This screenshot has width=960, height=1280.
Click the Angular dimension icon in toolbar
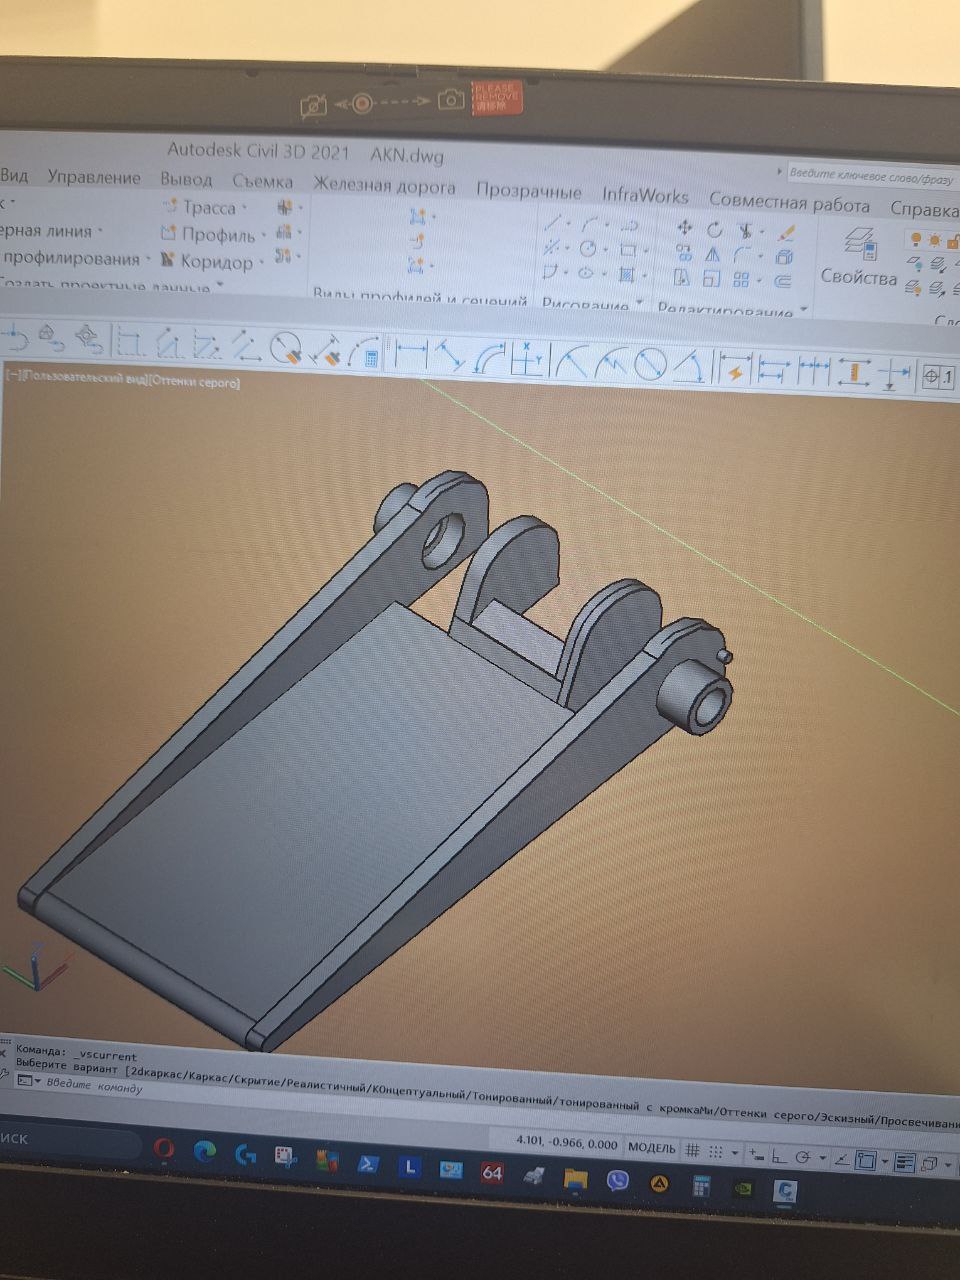690,365
